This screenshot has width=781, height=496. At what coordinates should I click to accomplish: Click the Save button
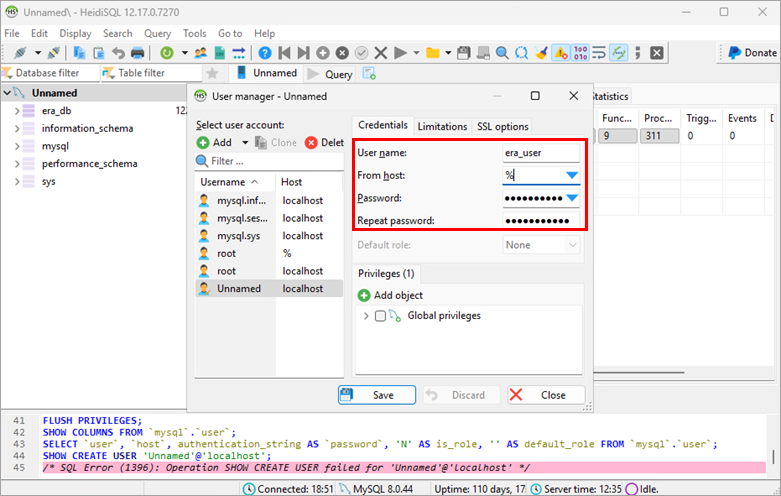click(x=377, y=395)
